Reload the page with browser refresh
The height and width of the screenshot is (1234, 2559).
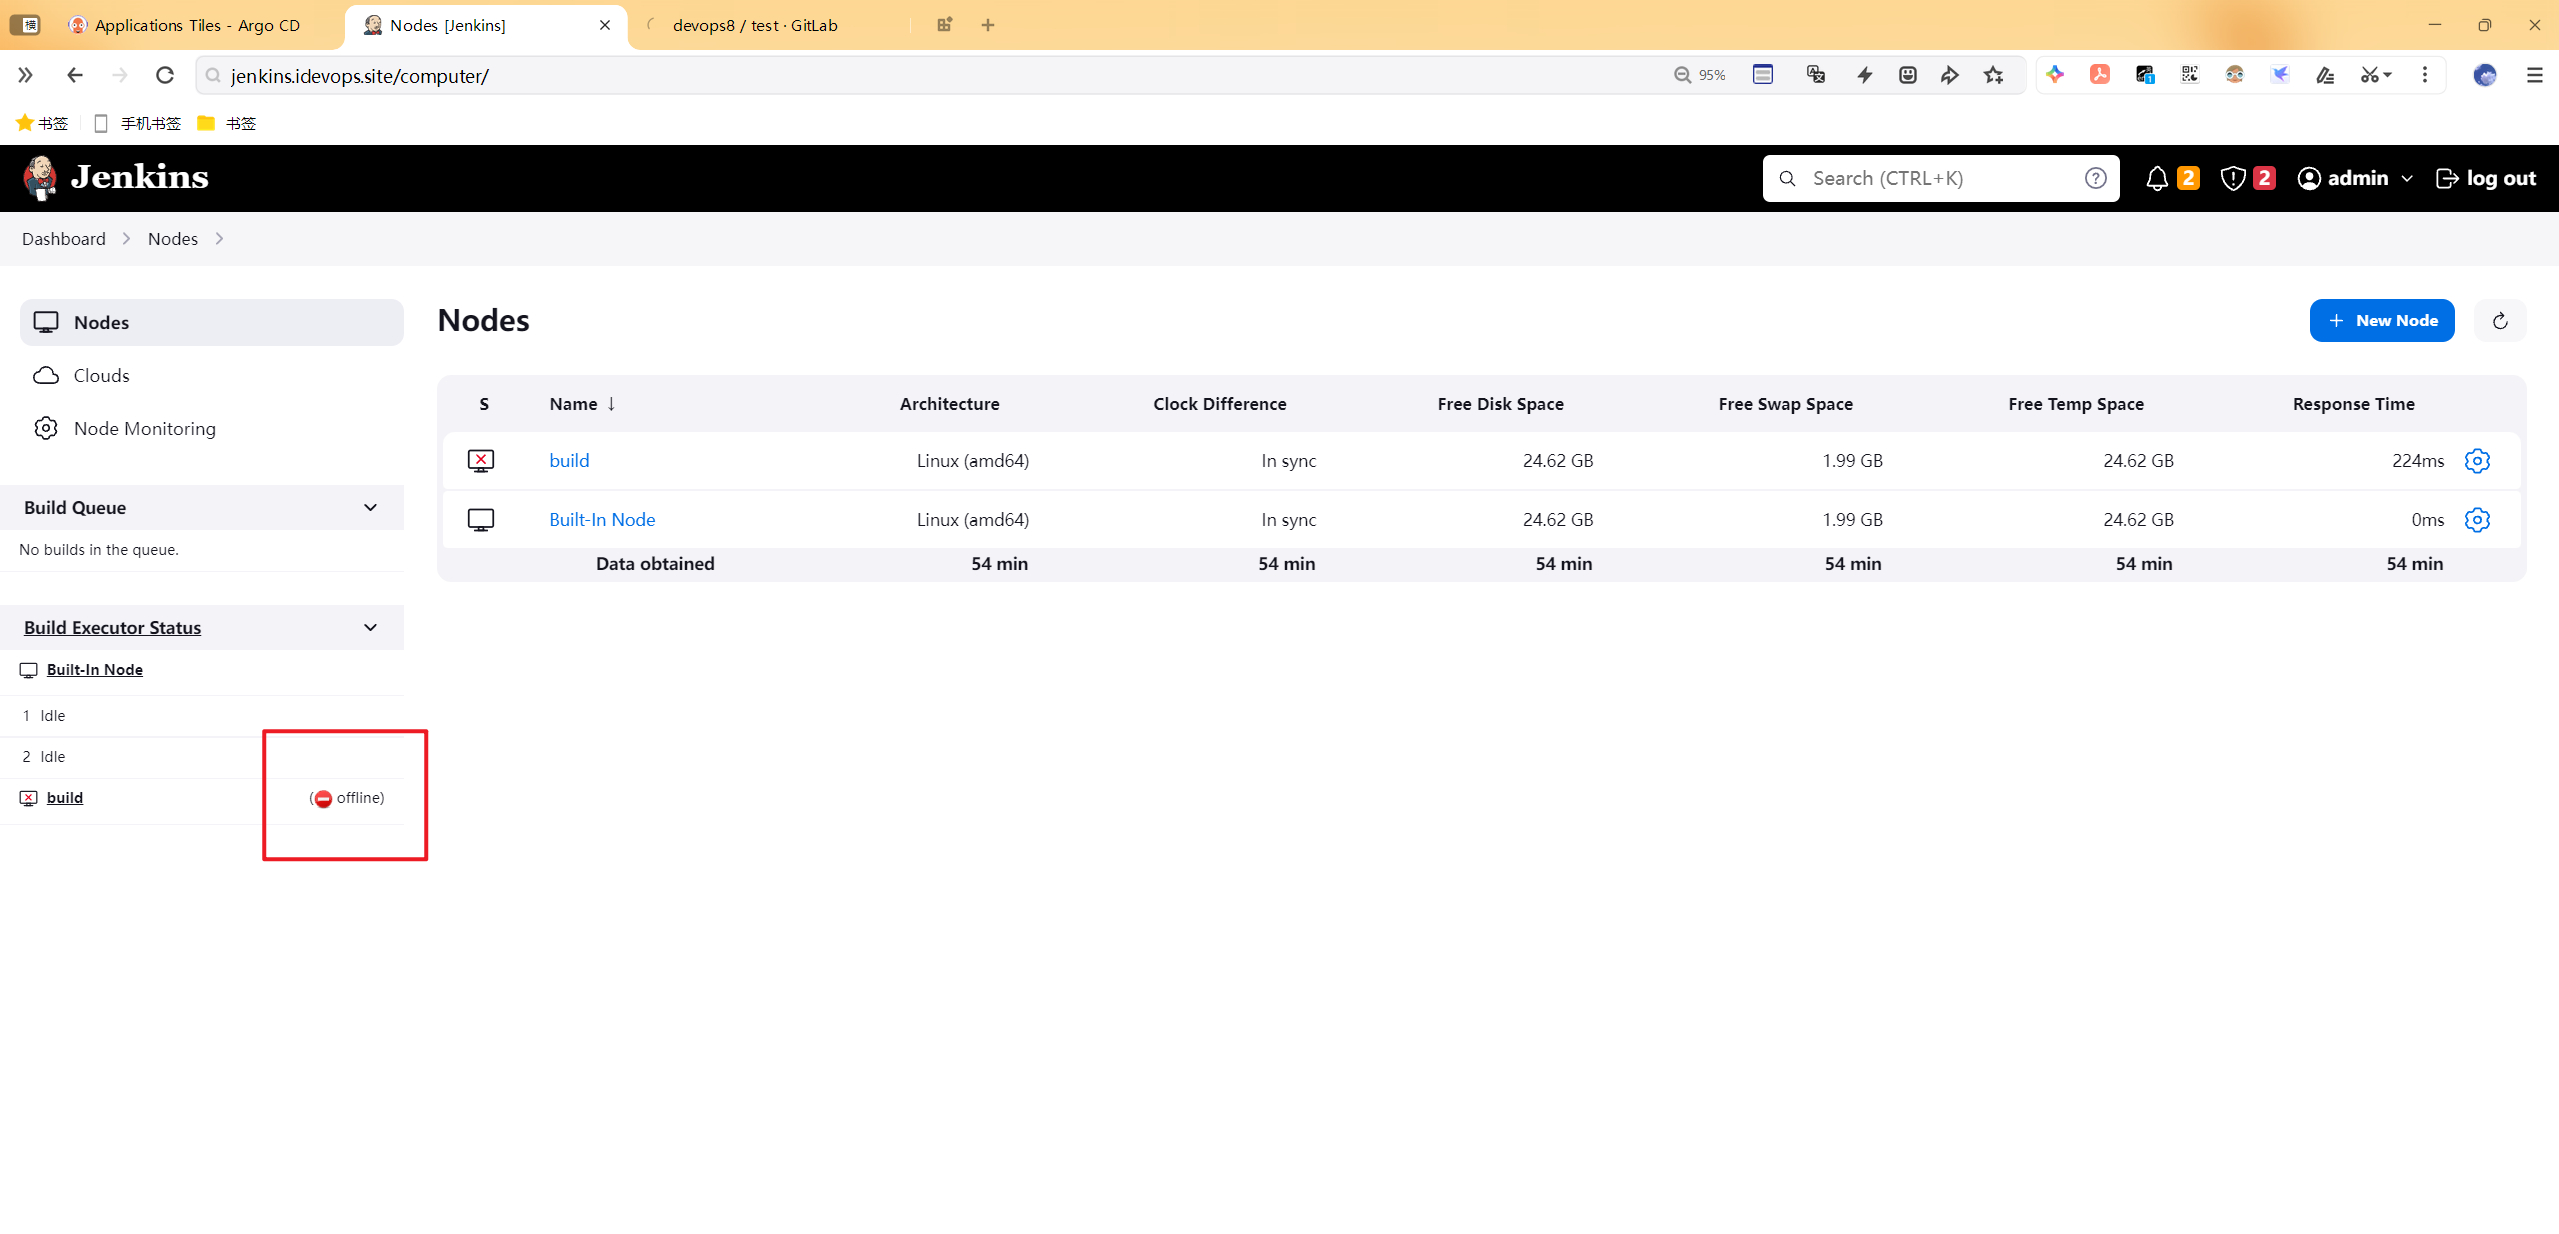(x=165, y=75)
